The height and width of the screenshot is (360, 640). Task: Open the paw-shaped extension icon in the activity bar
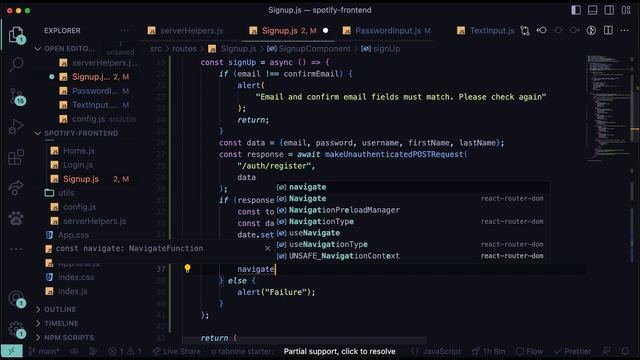click(x=16, y=218)
